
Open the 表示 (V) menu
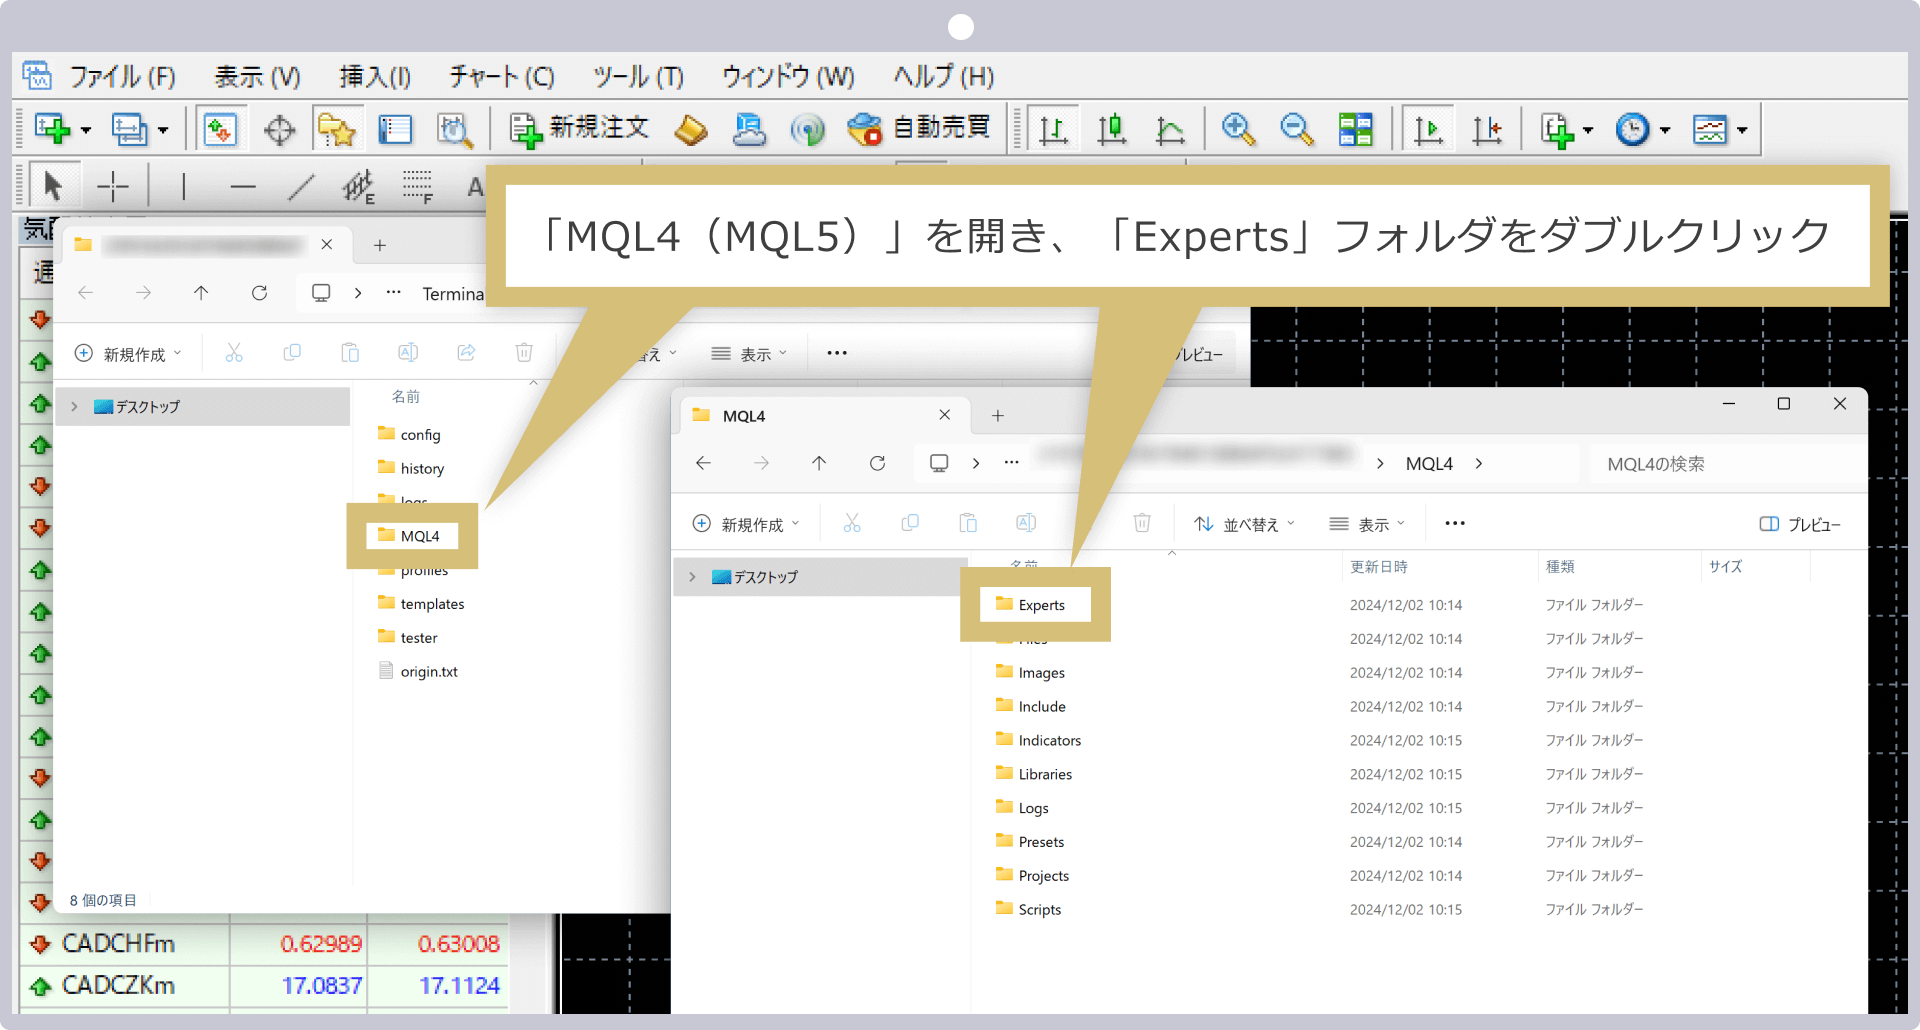click(x=257, y=77)
